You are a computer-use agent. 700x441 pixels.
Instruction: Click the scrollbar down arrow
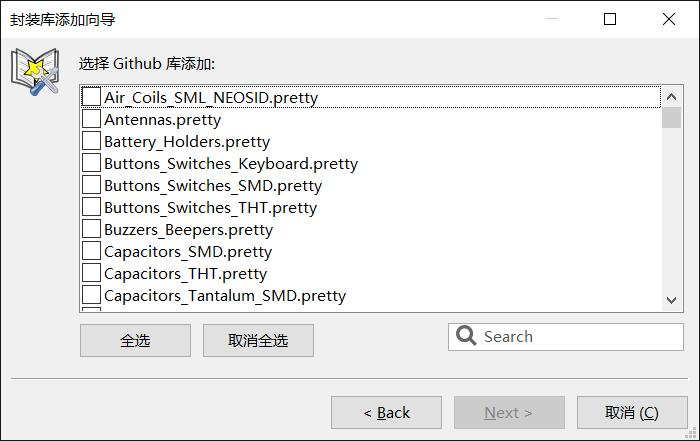[671, 300]
